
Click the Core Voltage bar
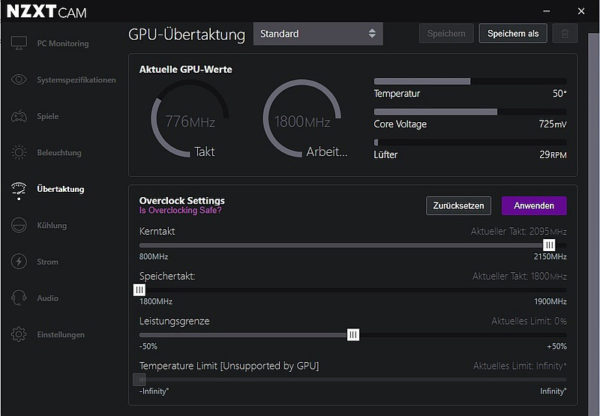(x=470, y=112)
